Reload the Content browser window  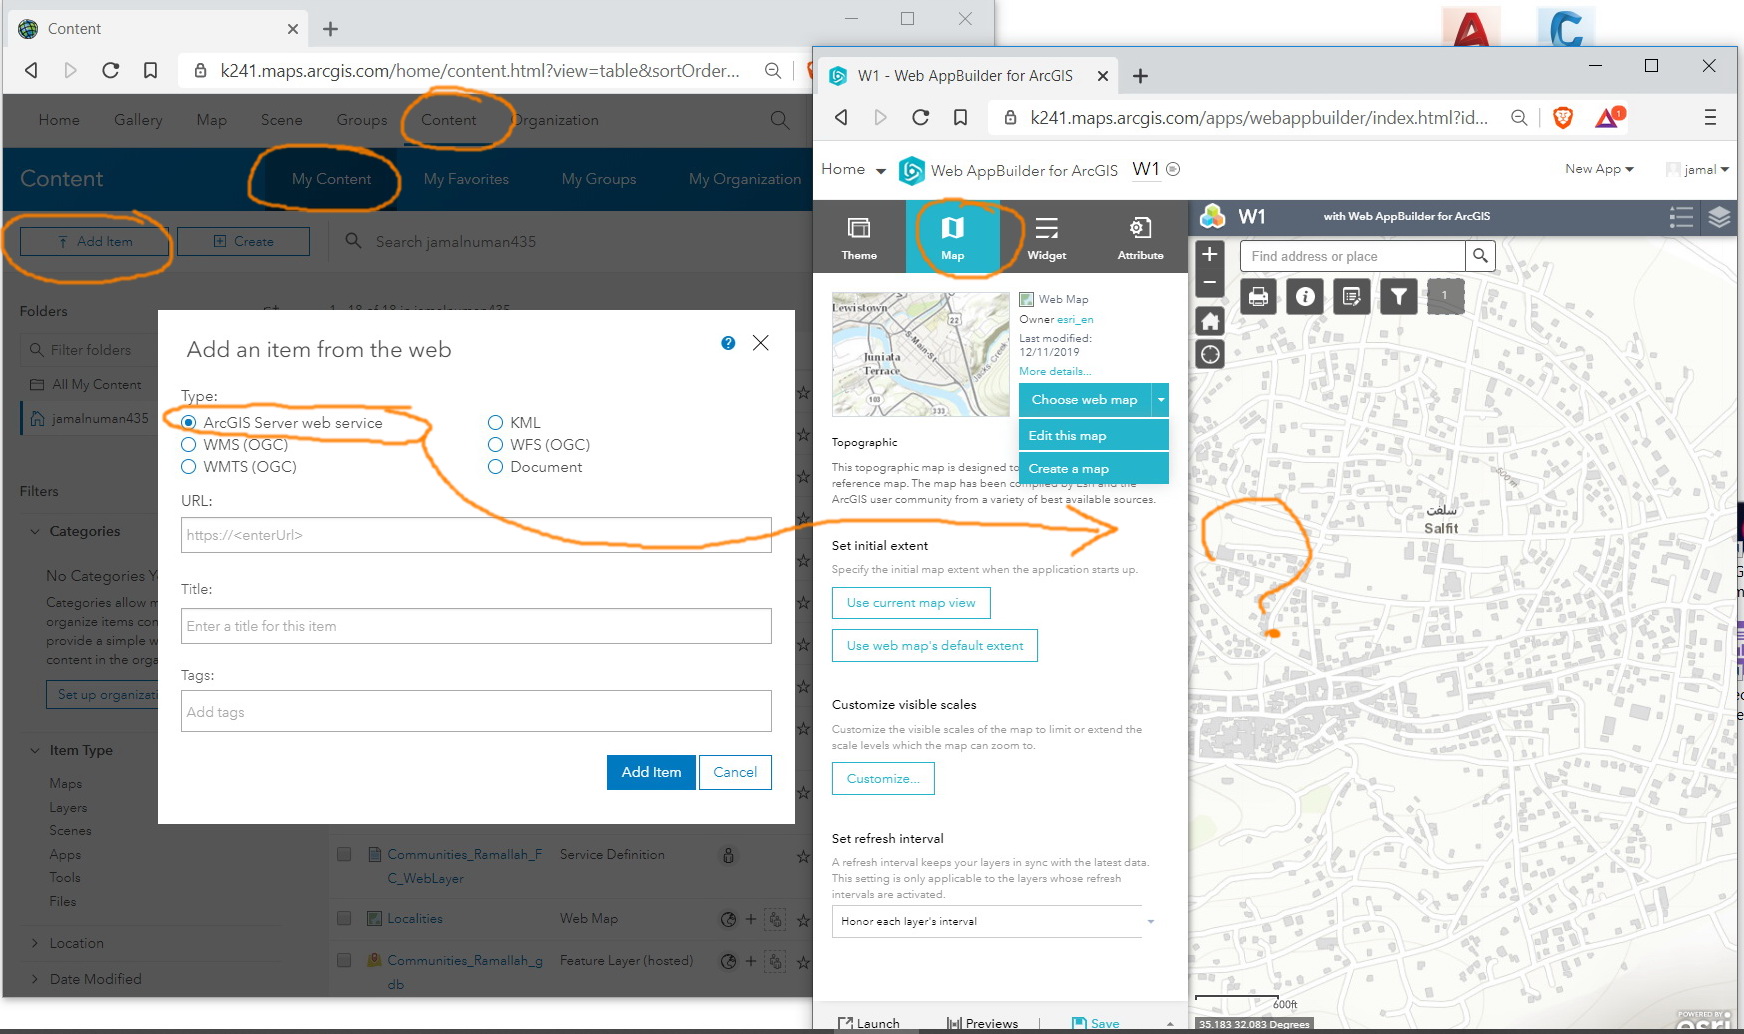tap(110, 70)
